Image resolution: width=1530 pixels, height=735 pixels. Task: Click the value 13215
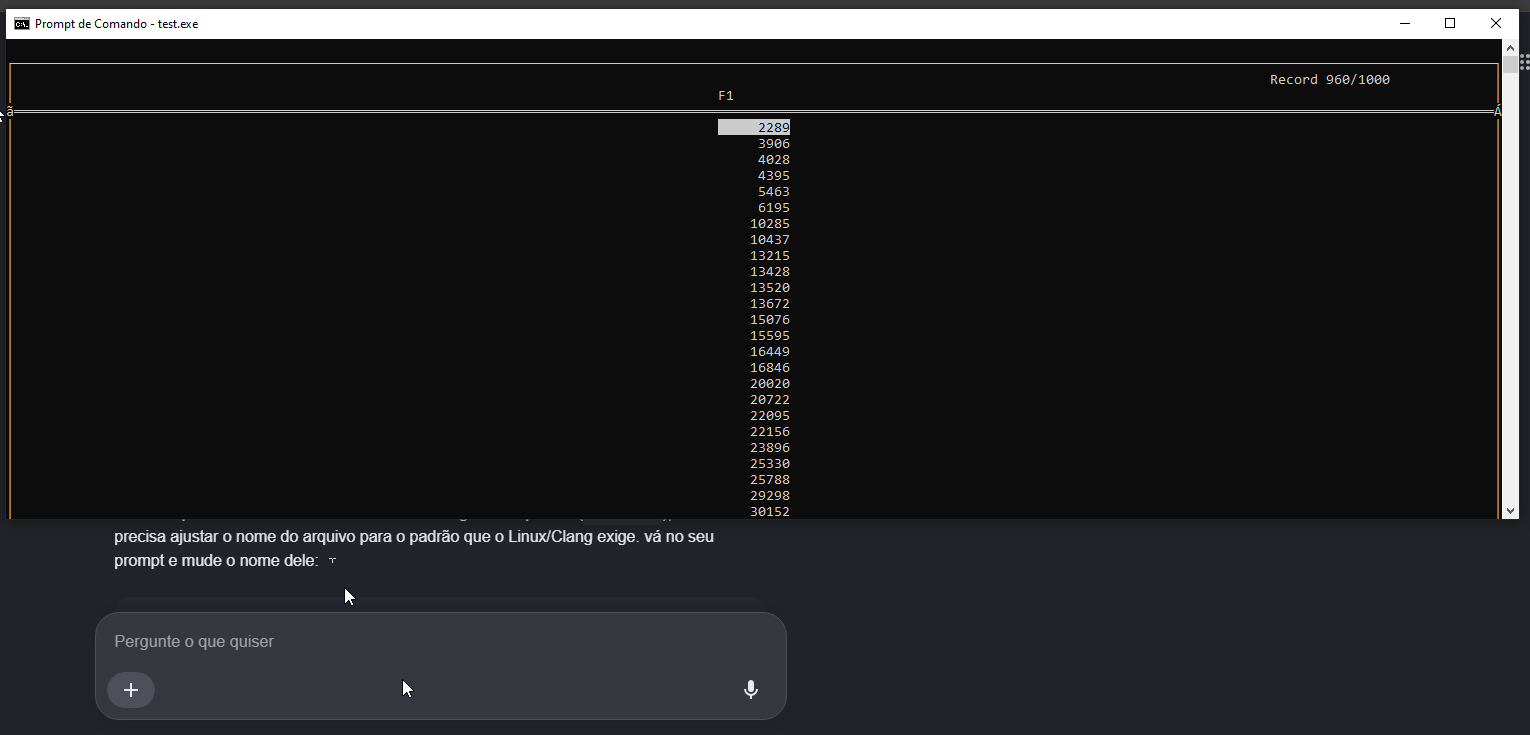point(770,256)
